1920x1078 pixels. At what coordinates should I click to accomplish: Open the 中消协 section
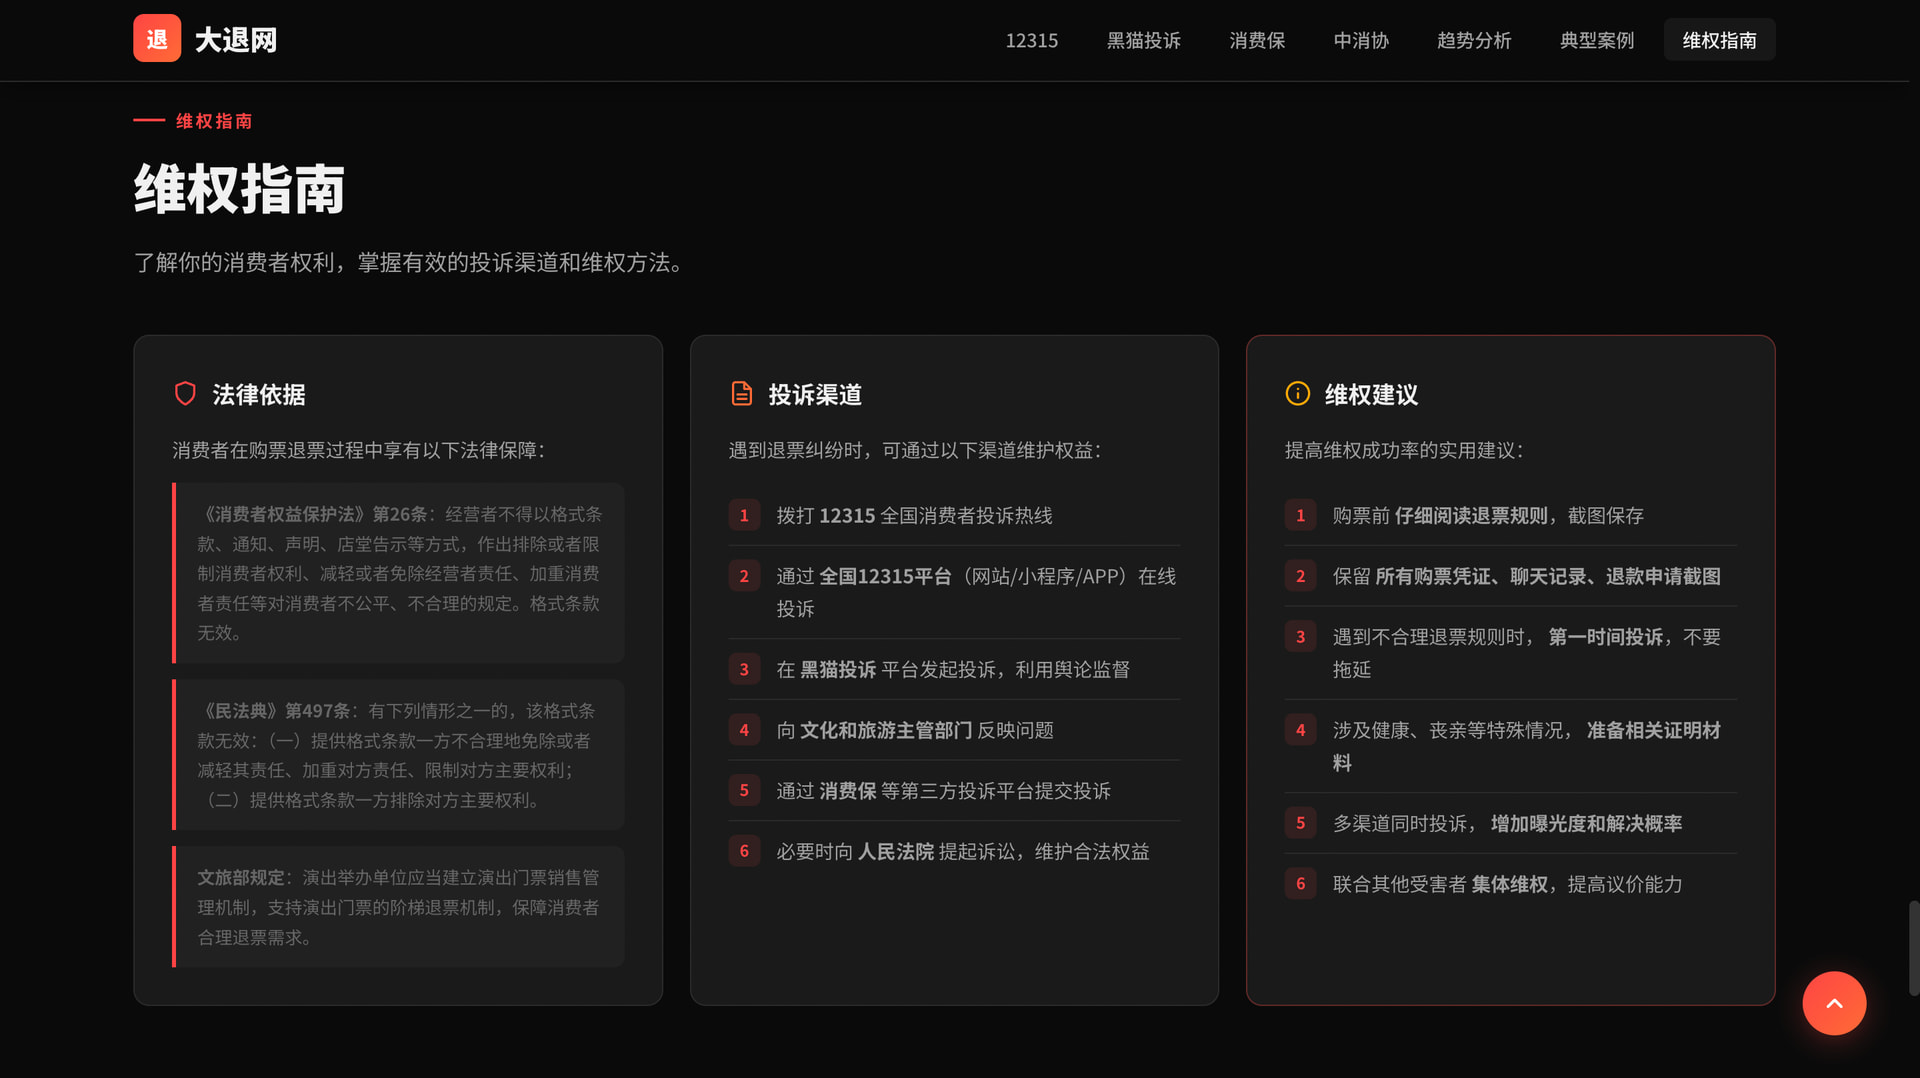pos(1361,40)
